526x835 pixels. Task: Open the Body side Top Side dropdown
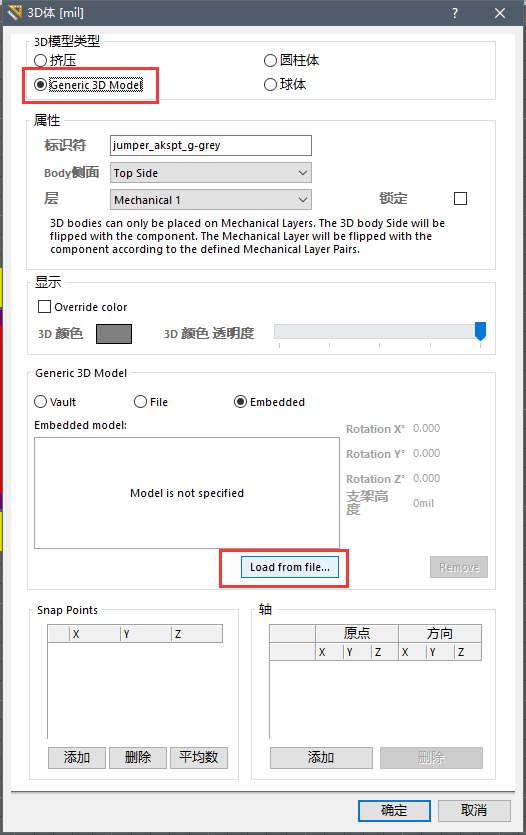211,173
